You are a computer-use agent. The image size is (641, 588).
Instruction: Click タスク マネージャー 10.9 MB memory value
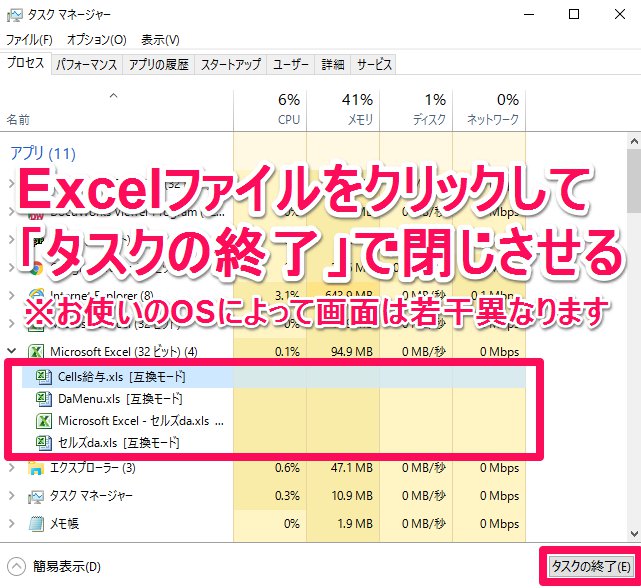click(352, 496)
